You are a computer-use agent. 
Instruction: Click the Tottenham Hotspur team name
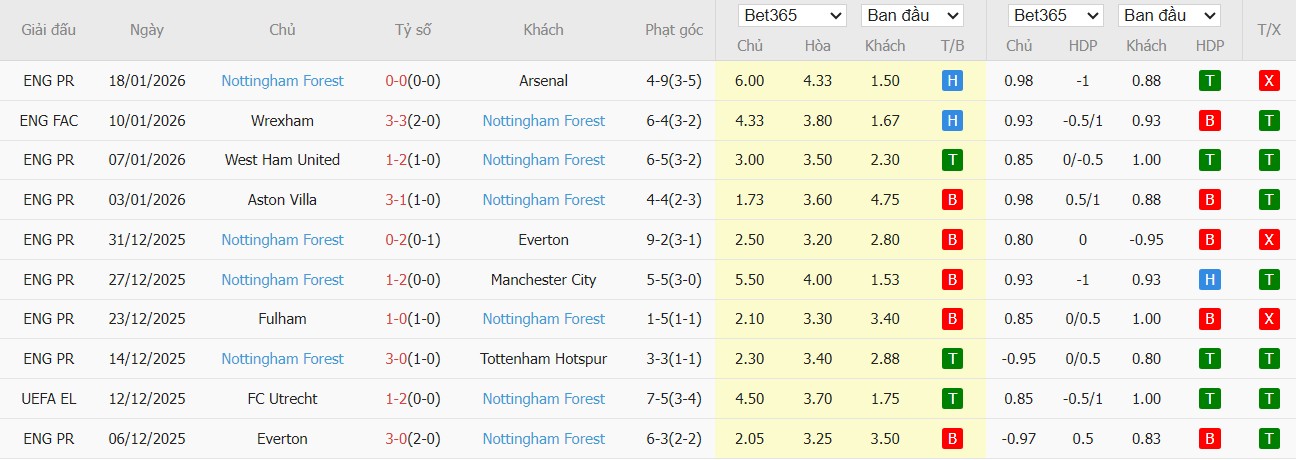(543, 359)
